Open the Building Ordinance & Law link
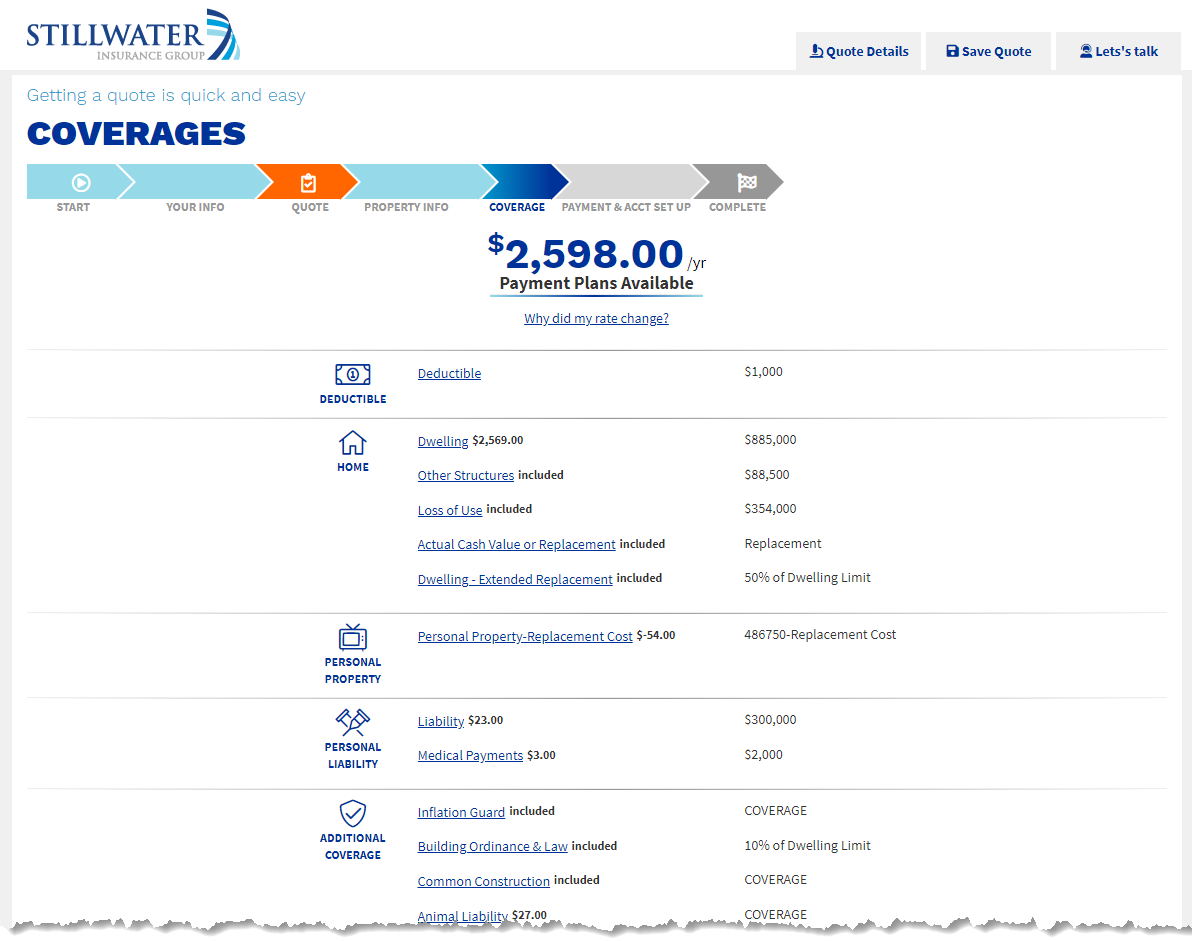Image resolution: width=1192 pixels, height=941 pixels. [x=492, y=847]
